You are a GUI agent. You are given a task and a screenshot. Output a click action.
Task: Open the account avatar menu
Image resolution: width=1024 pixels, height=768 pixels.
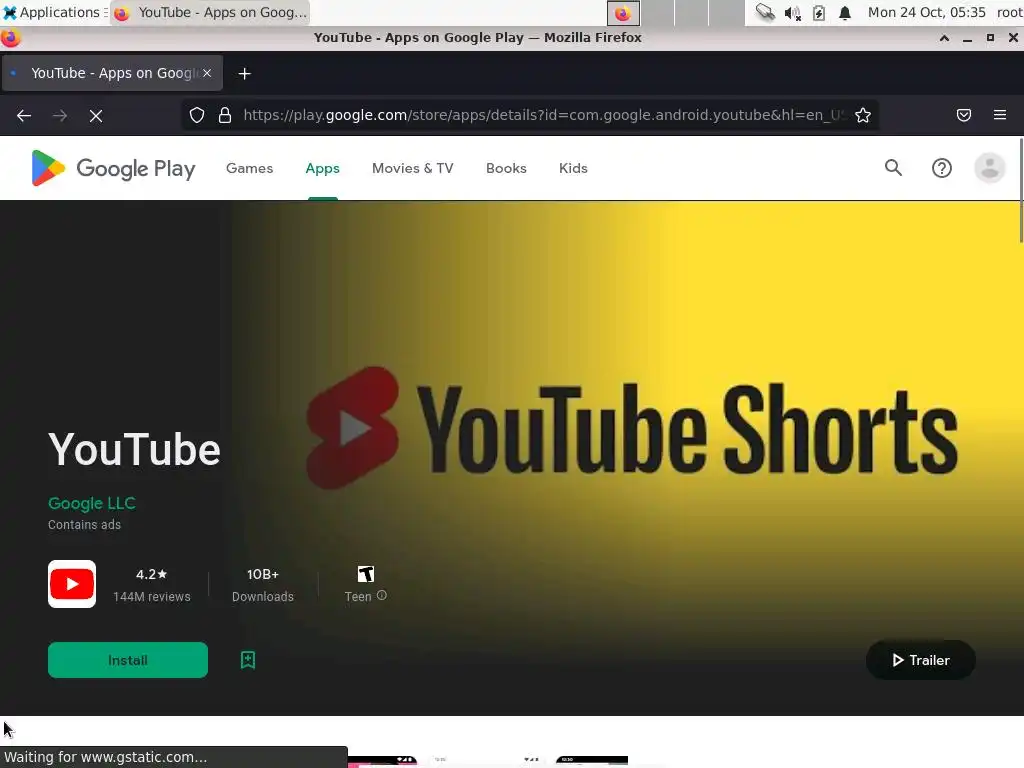tap(990, 168)
